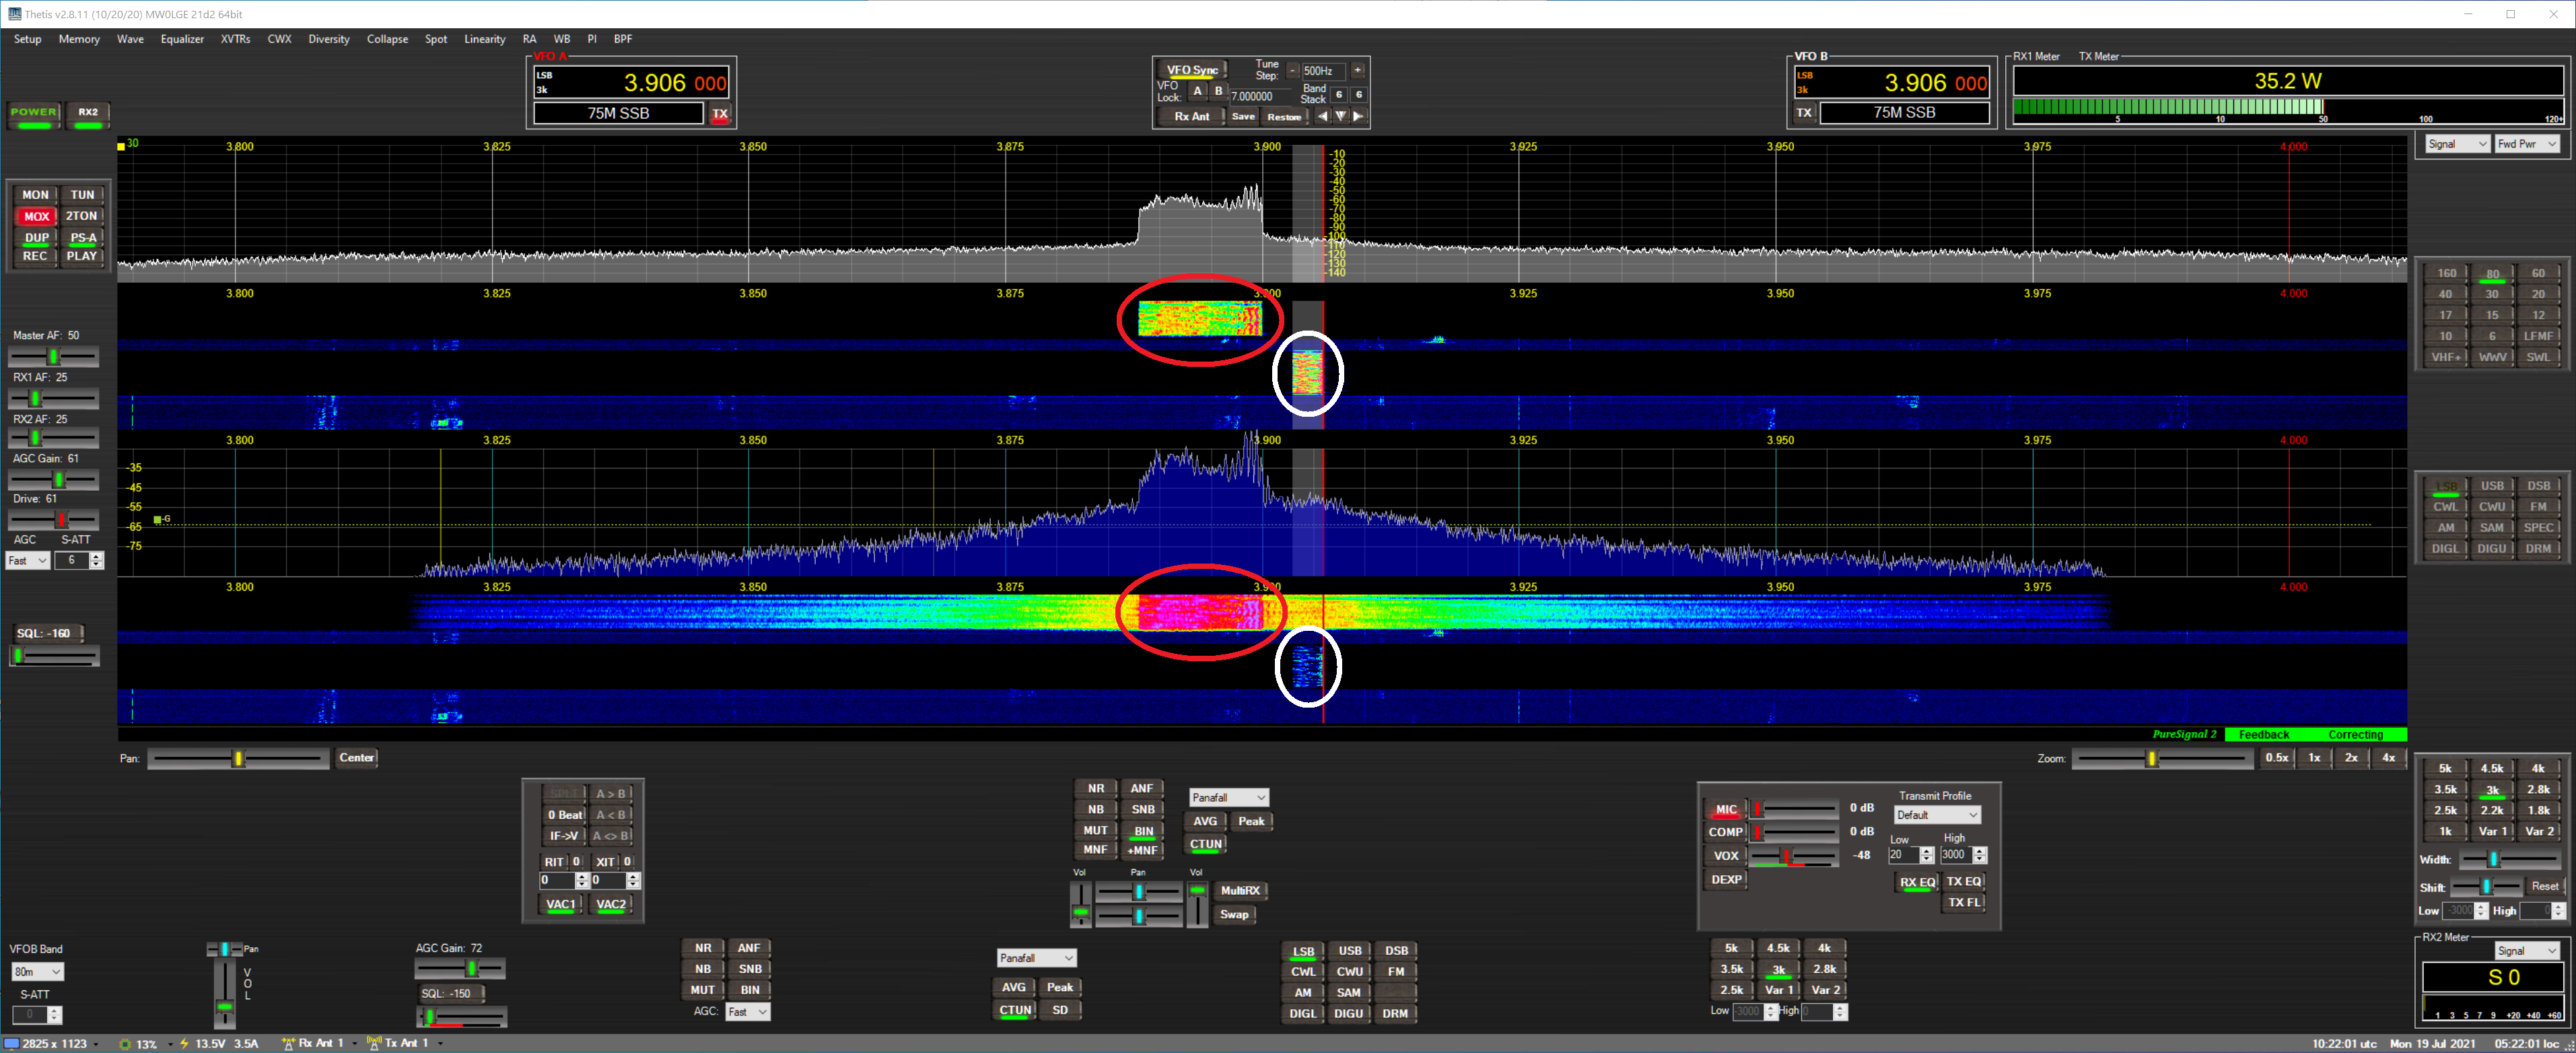
Task: Enable the NR noise reduction button
Action: pos(1095,788)
